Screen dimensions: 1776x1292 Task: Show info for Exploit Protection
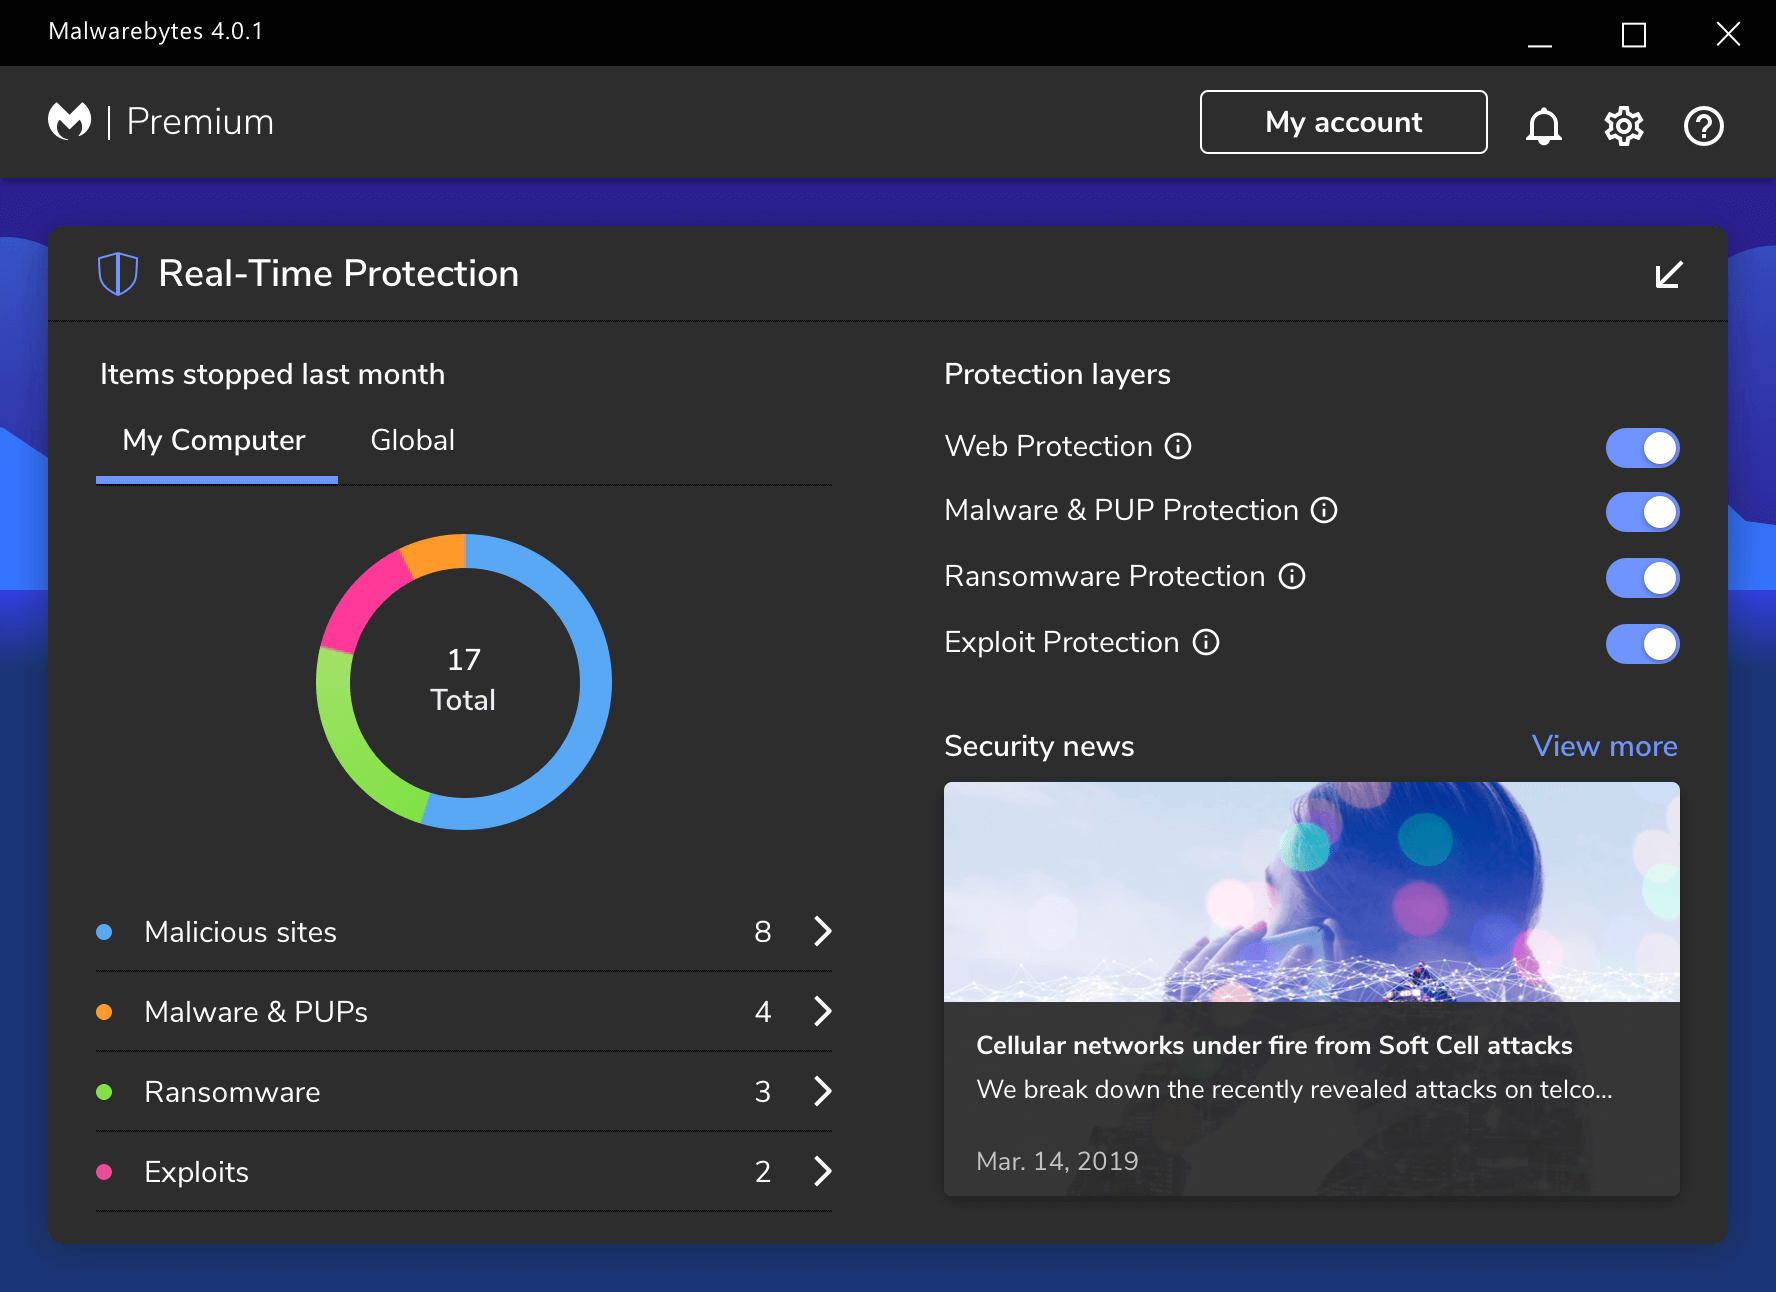(x=1206, y=642)
